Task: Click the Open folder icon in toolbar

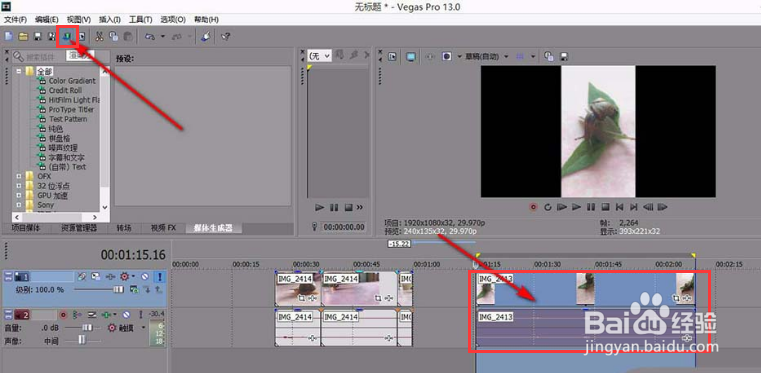Action: point(22,36)
